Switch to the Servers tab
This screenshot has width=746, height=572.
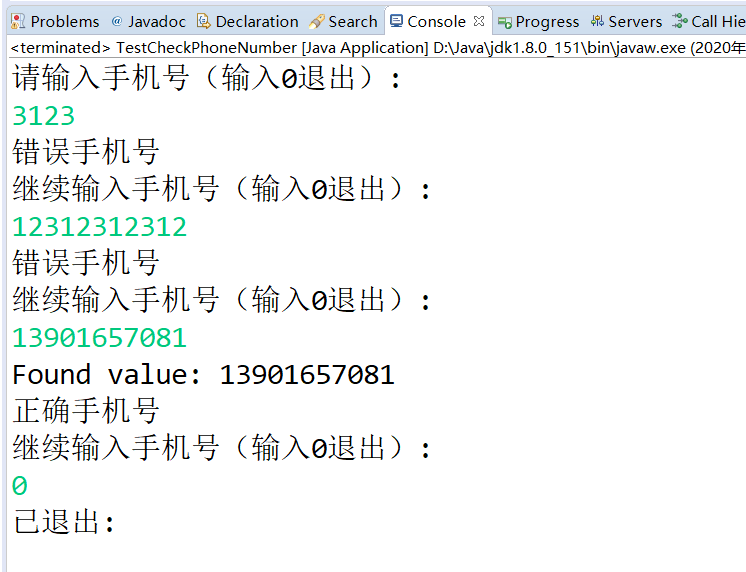tap(626, 21)
